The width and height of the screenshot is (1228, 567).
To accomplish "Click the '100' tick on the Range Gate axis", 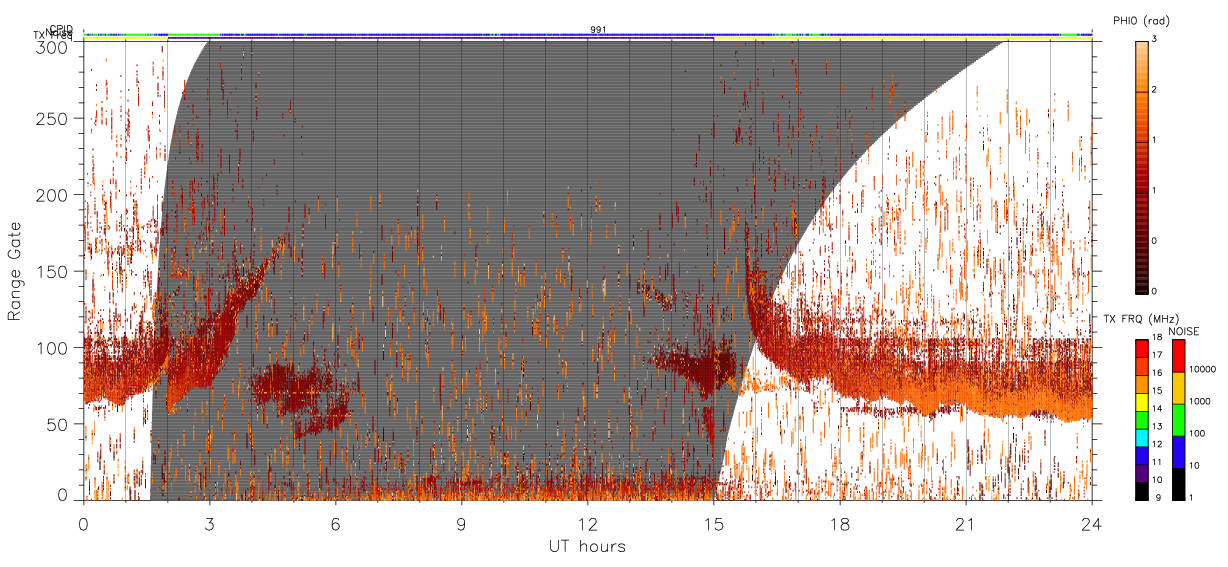I will click(x=54, y=348).
